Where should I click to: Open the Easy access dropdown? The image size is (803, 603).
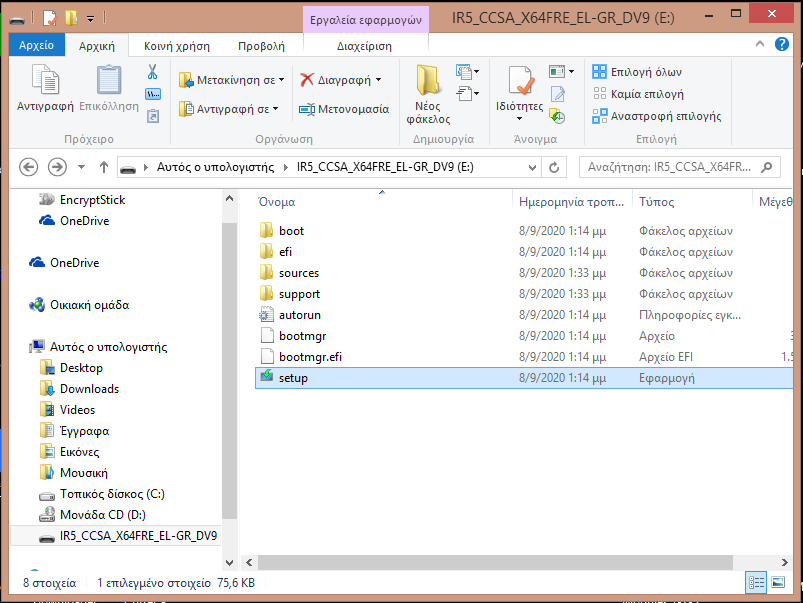point(468,94)
